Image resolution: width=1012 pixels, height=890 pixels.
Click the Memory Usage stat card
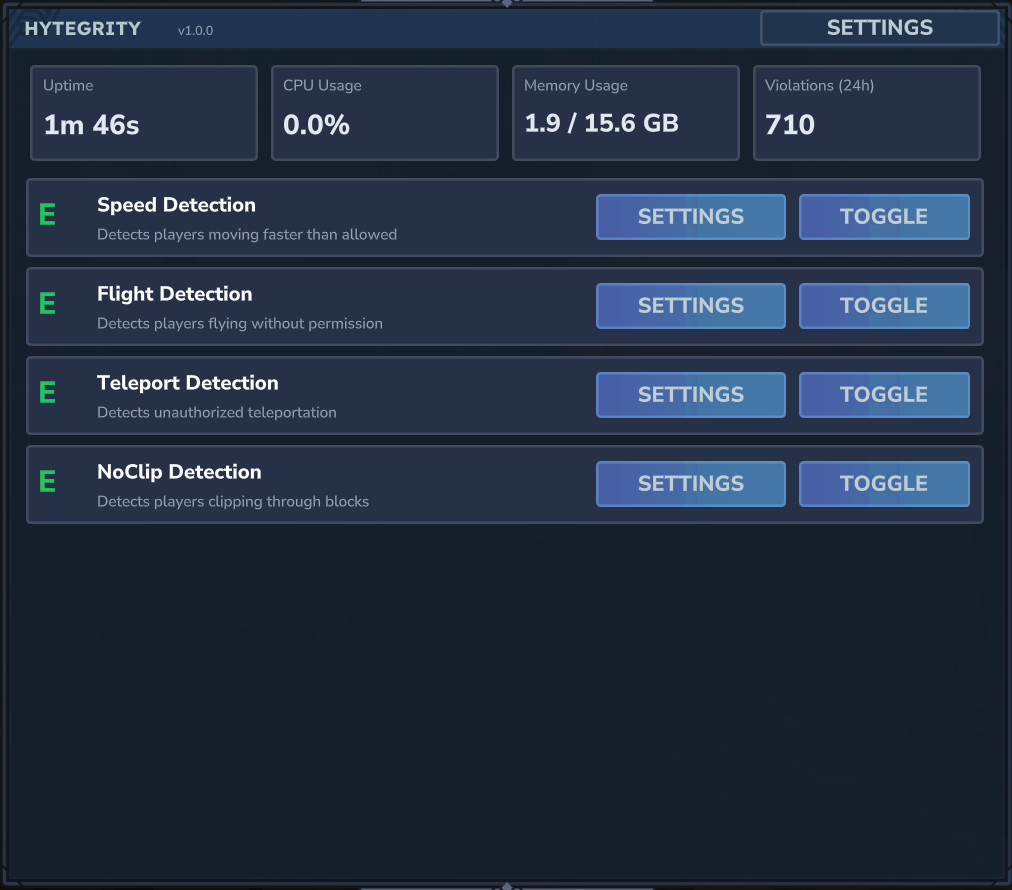(626, 113)
